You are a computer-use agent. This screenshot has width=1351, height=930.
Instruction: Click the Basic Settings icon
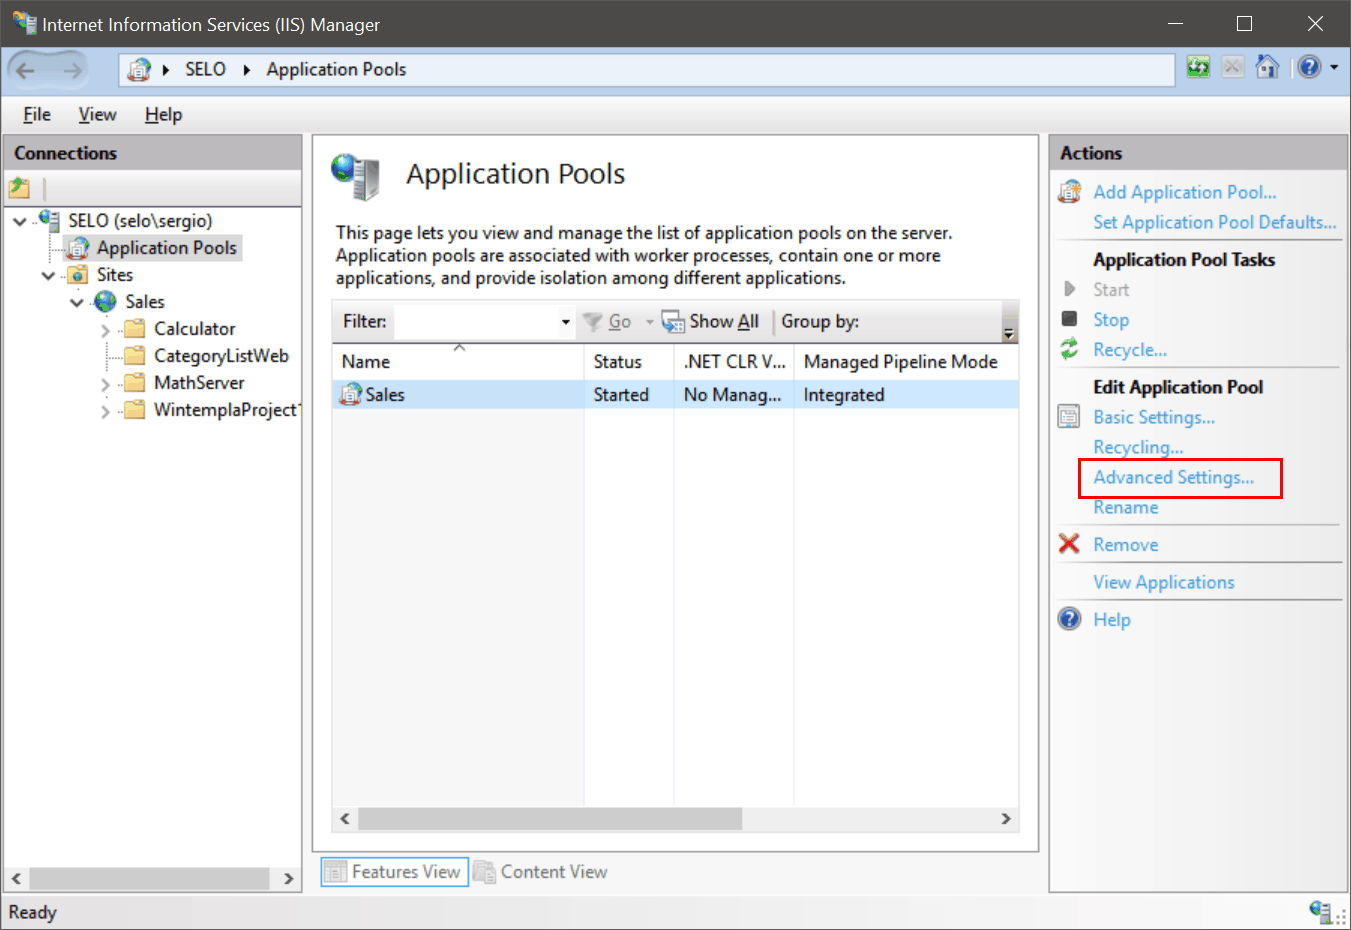[x=1069, y=417]
